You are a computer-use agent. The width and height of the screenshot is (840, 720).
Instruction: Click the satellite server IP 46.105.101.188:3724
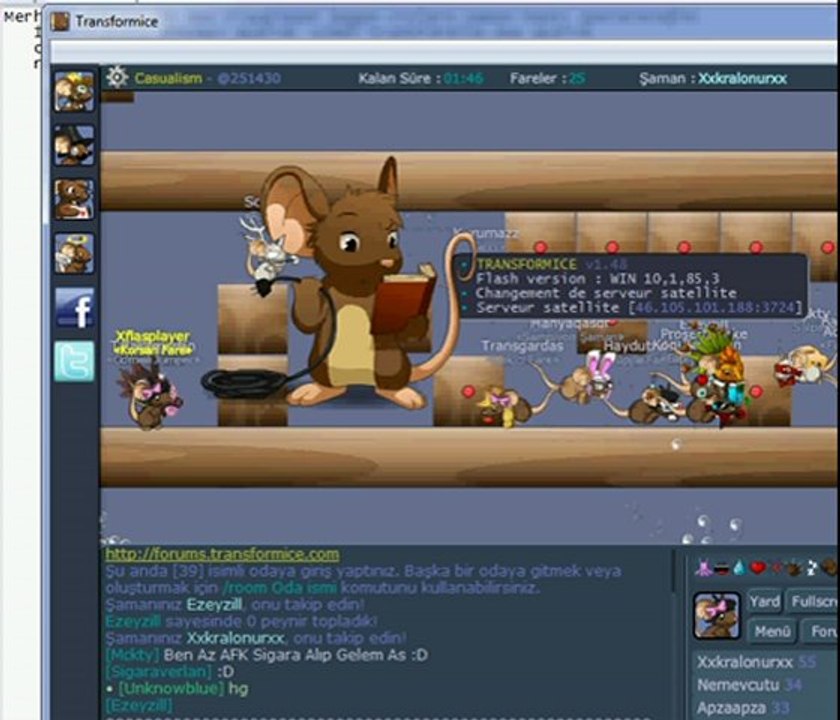pos(715,308)
